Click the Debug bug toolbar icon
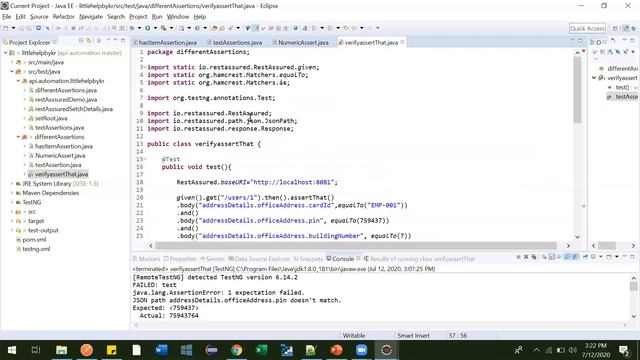The width and height of the screenshot is (640, 360). 132,28
